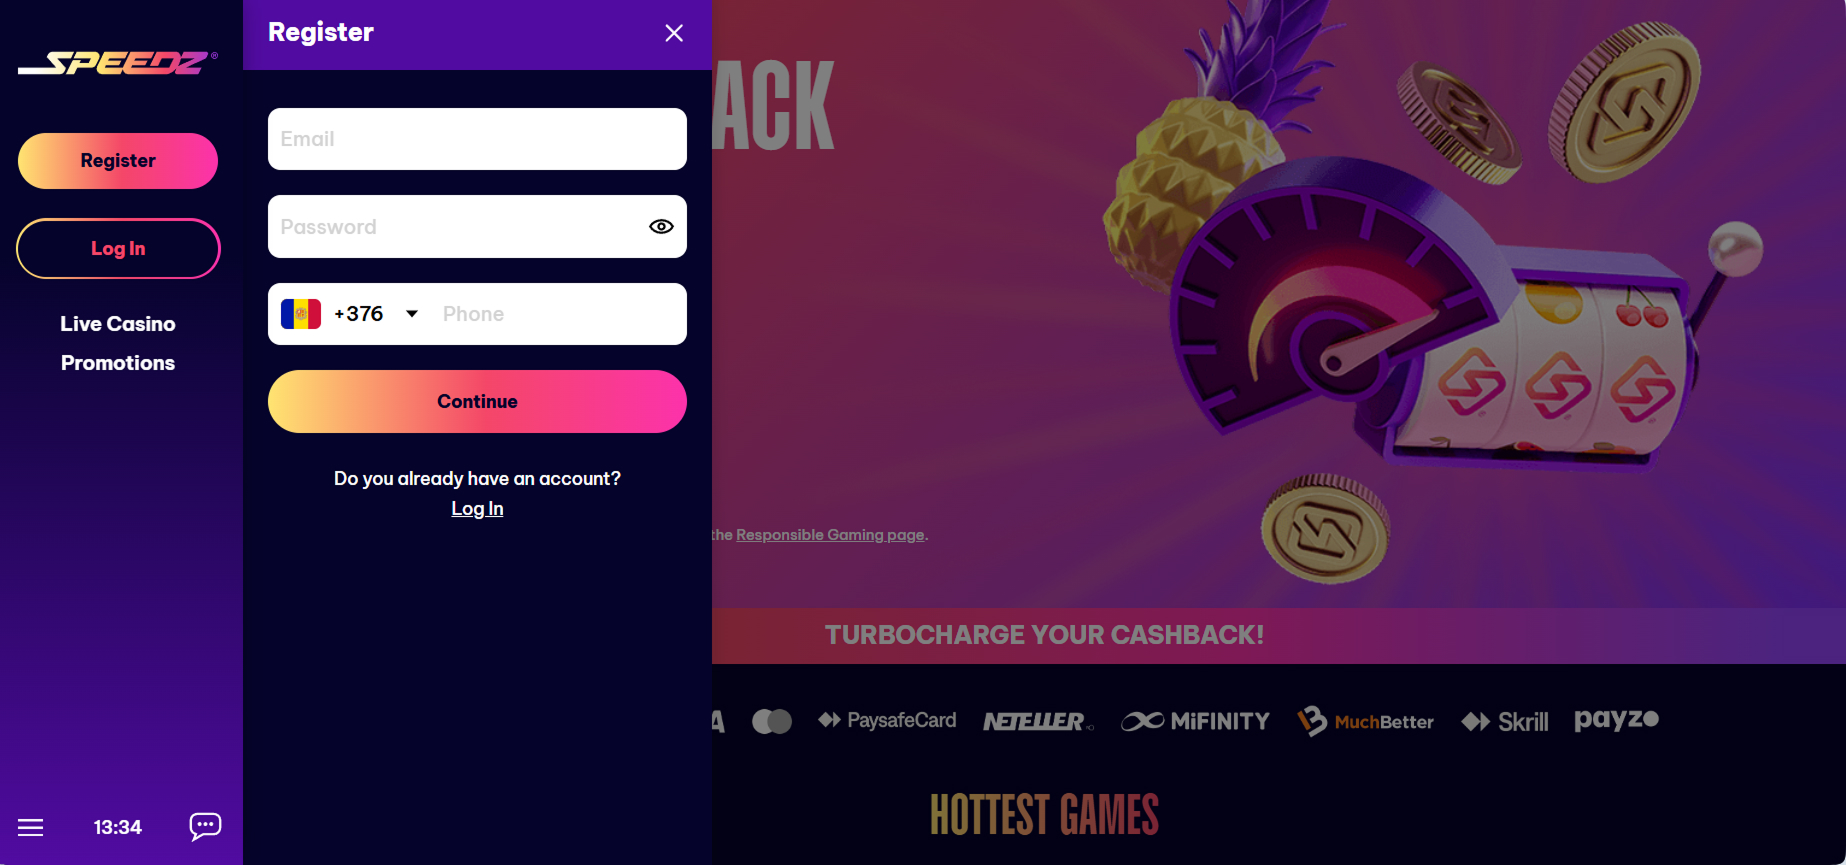This screenshot has height=865, width=1846.
Task: Click the MiFinity payment logo
Action: point(1195,721)
